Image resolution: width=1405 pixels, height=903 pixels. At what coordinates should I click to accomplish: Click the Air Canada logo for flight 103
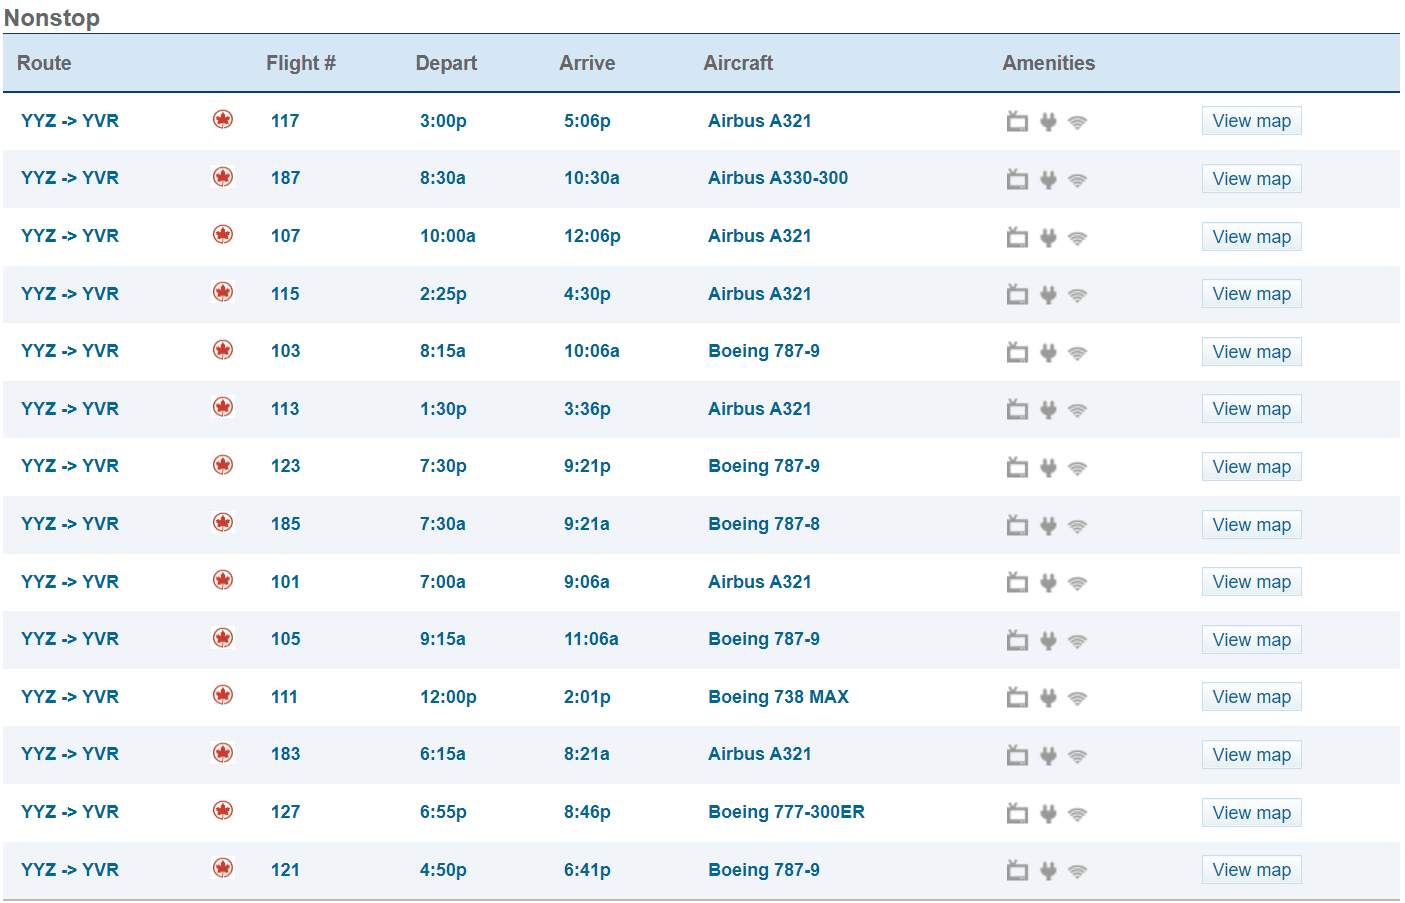coord(223,350)
